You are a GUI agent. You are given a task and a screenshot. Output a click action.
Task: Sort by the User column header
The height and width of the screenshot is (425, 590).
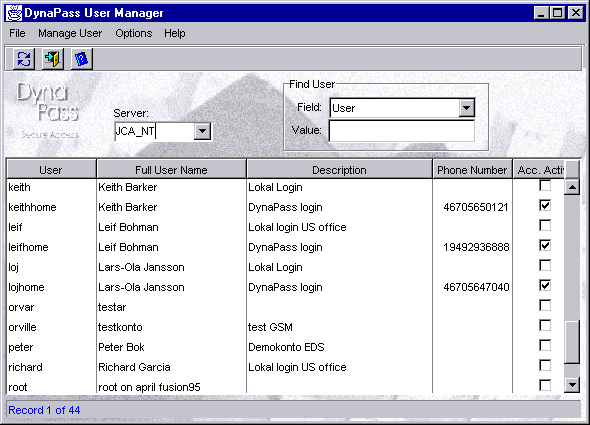coord(51,170)
